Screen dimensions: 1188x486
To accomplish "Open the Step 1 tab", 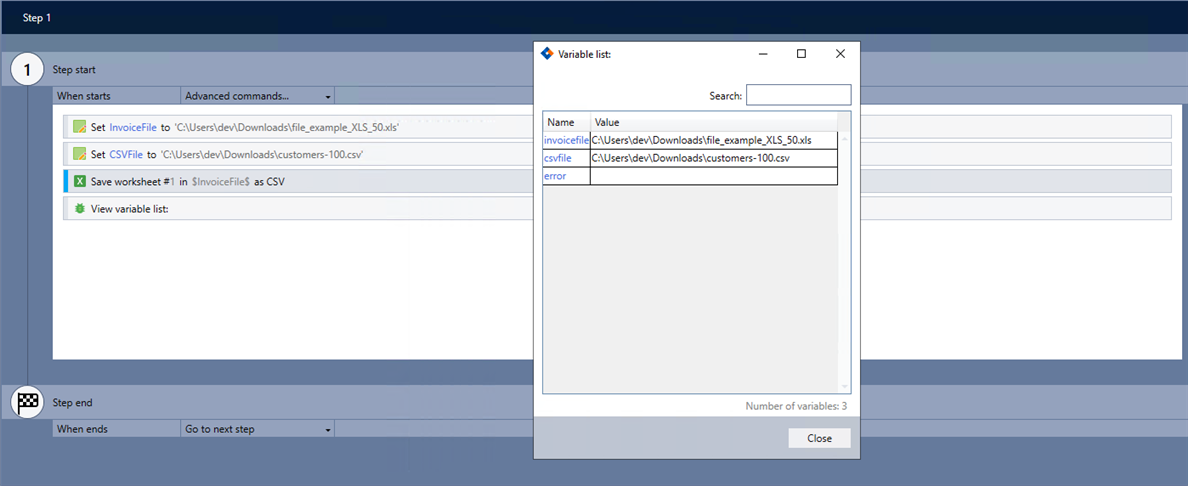I will (x=37, y=18).
